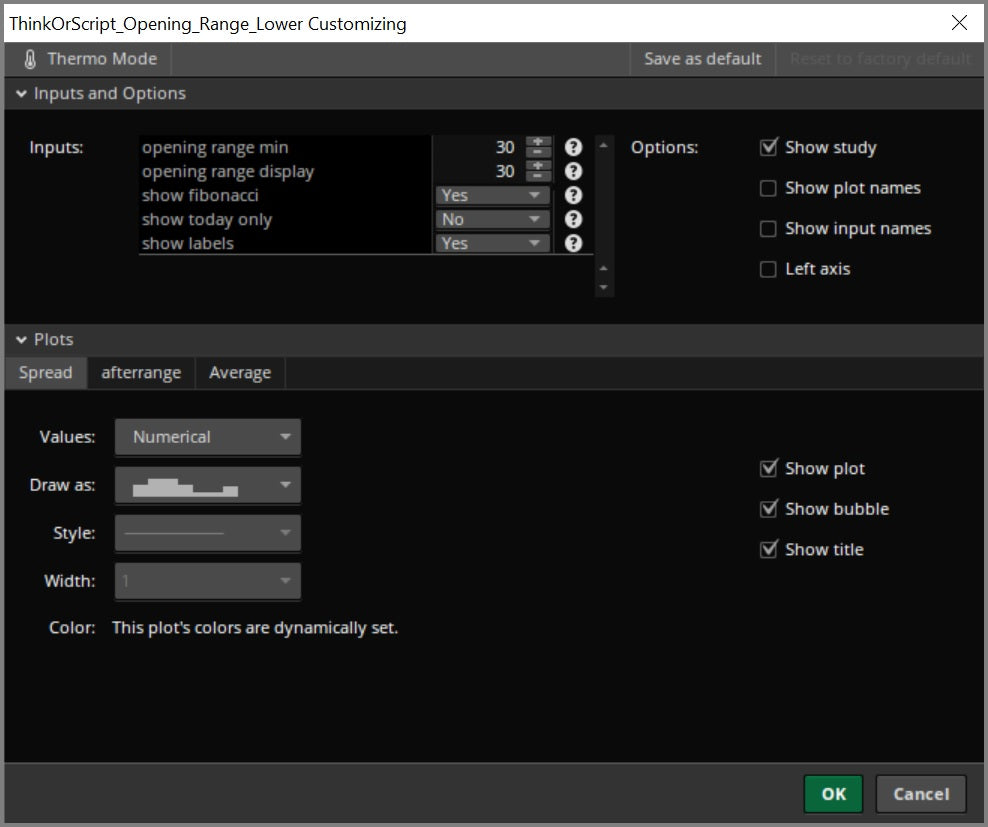Switch to the afterrange plot tab
Screen dimensions: 988x827
click(x=141, y=373)
